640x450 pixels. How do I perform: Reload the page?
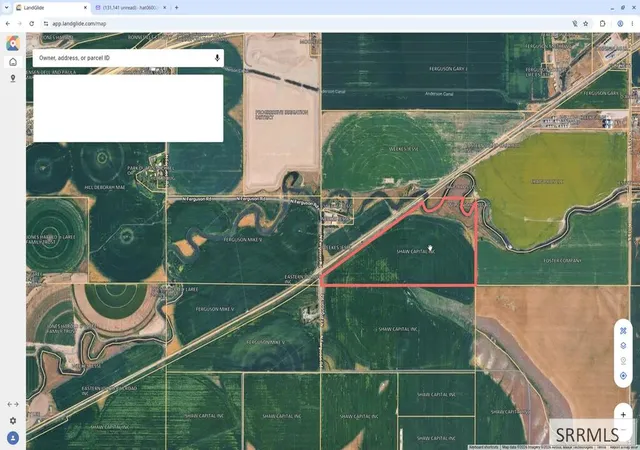pyautogui.click(x=31, y=24)
